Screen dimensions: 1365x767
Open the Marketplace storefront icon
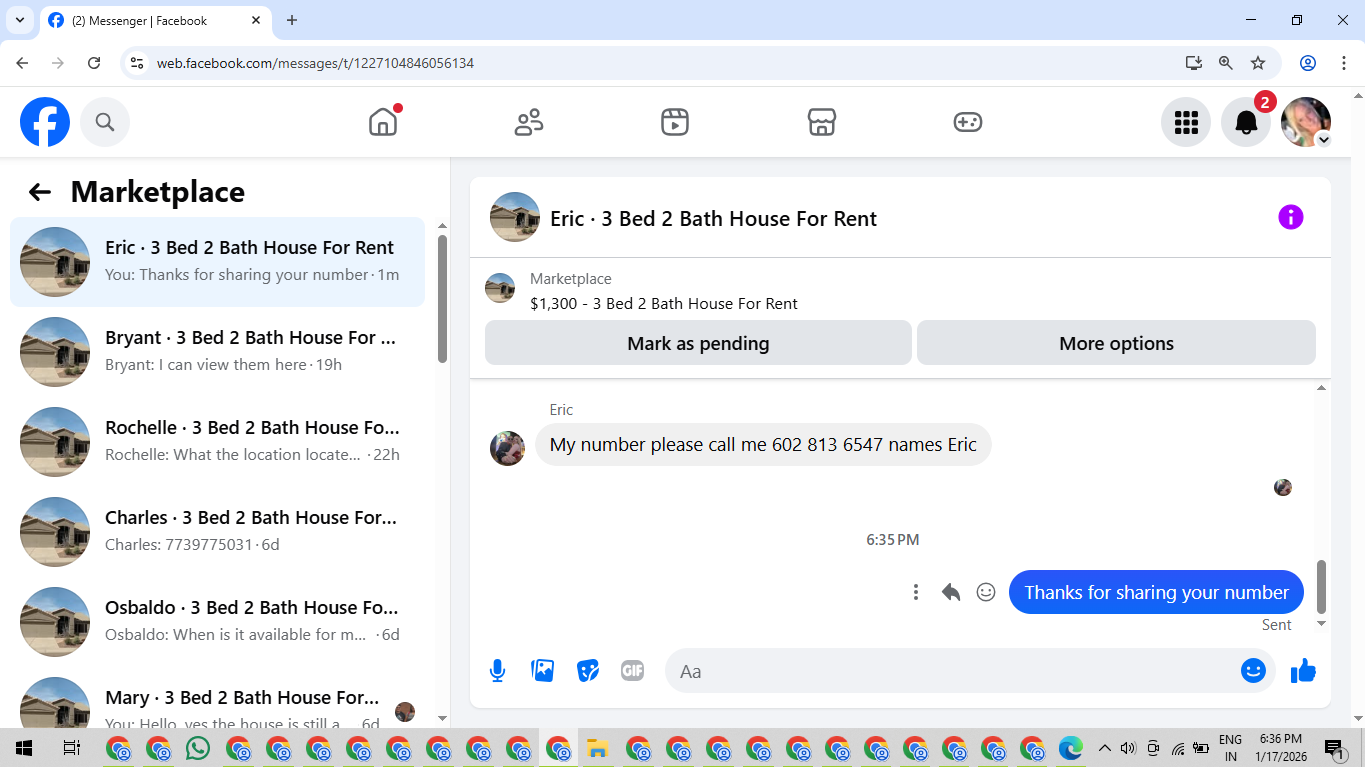[821, 122]
